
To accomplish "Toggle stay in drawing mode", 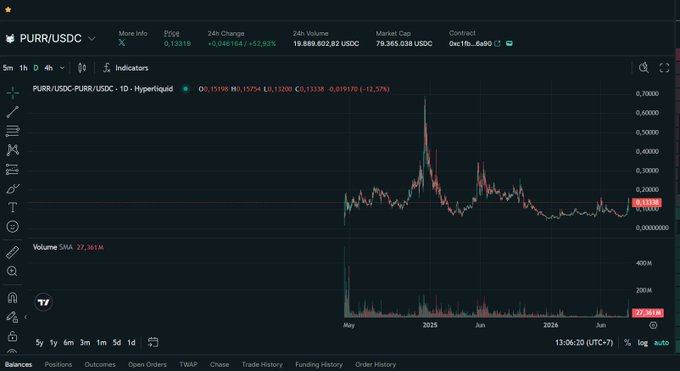I will (13, 317).
